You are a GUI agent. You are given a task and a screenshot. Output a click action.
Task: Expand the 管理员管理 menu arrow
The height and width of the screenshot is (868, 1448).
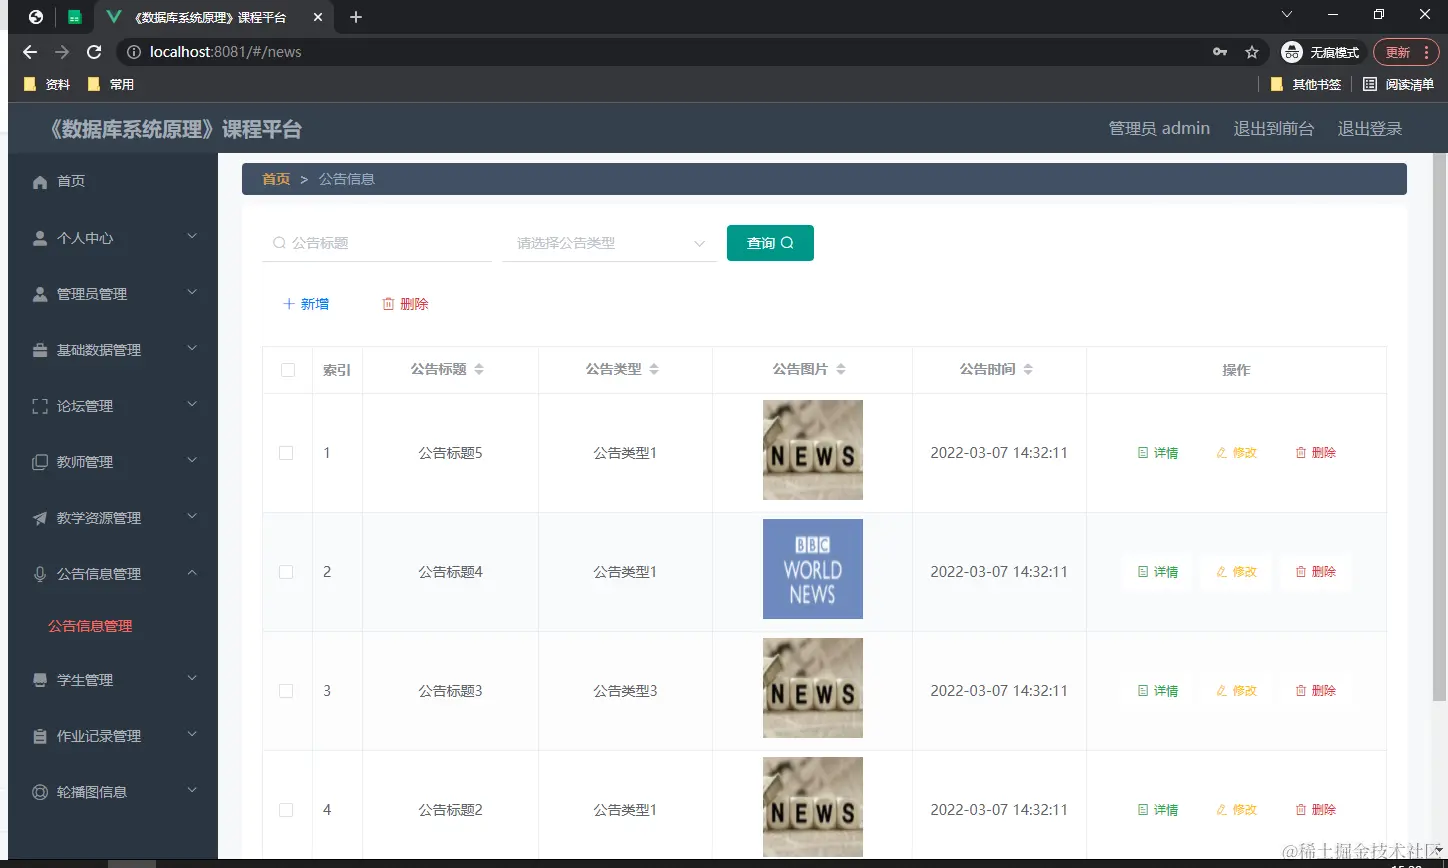pyautogui.click(x=193, y=292)
